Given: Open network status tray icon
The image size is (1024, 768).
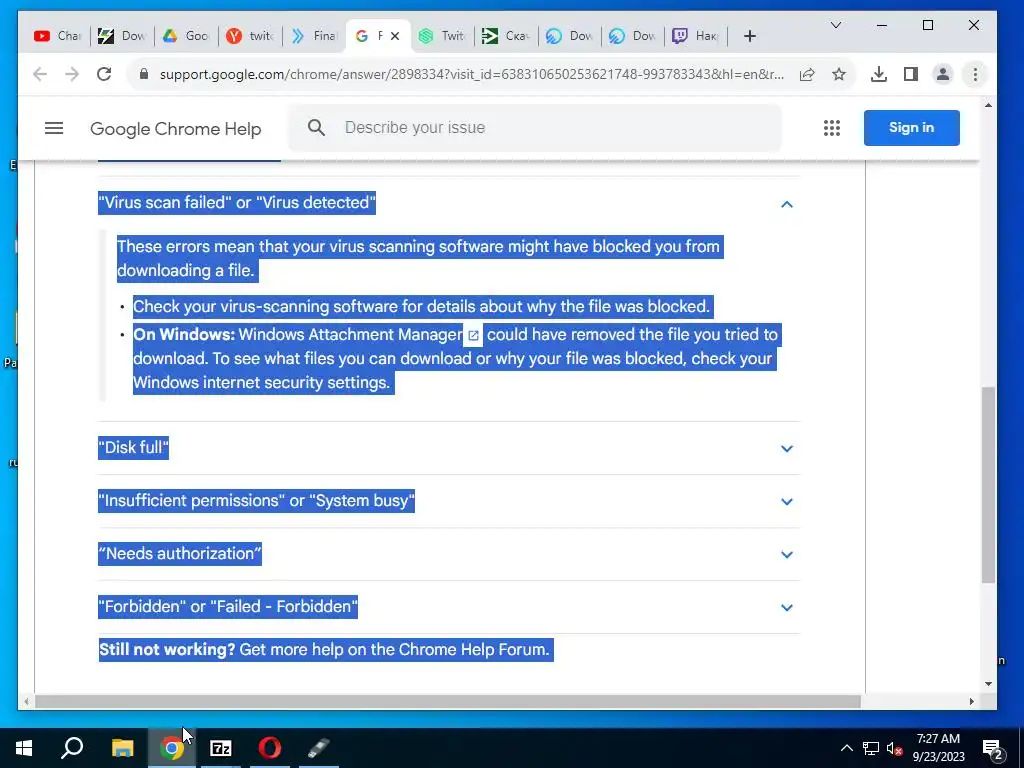Looking at the screenshot, I should [871, 748].
